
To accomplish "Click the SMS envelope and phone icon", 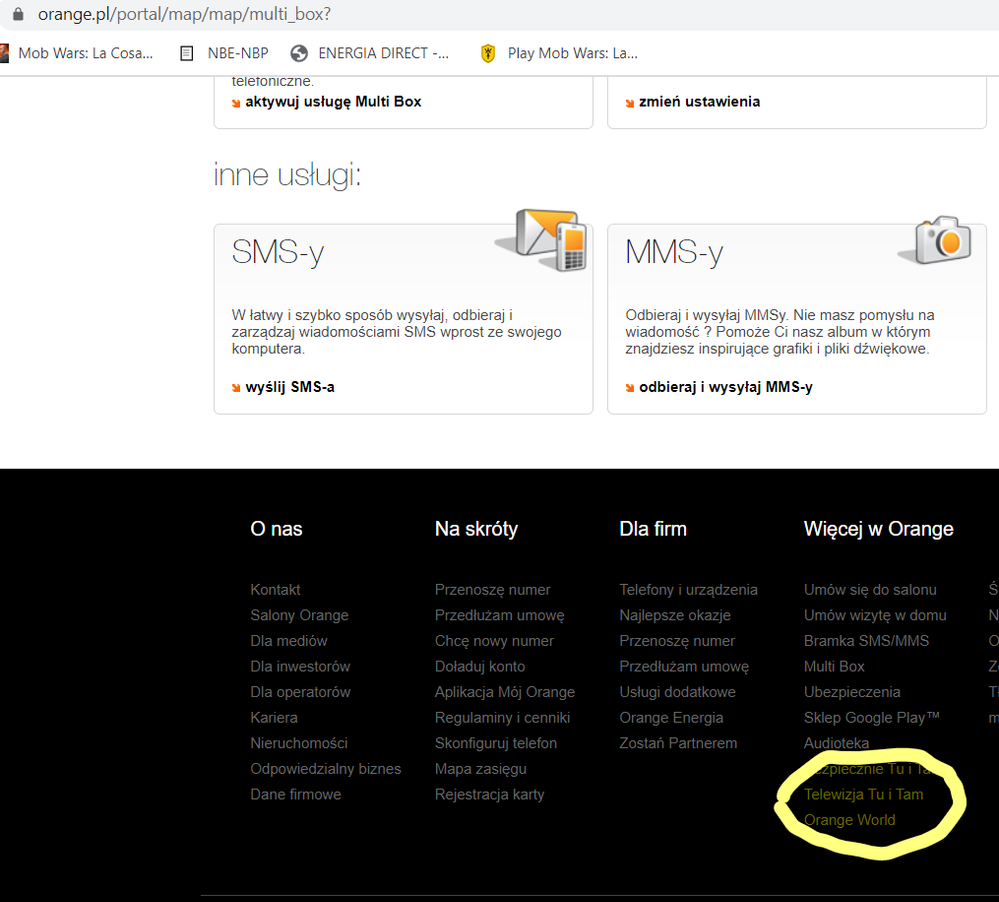I will pyautogui.click(x=540, y=240).
